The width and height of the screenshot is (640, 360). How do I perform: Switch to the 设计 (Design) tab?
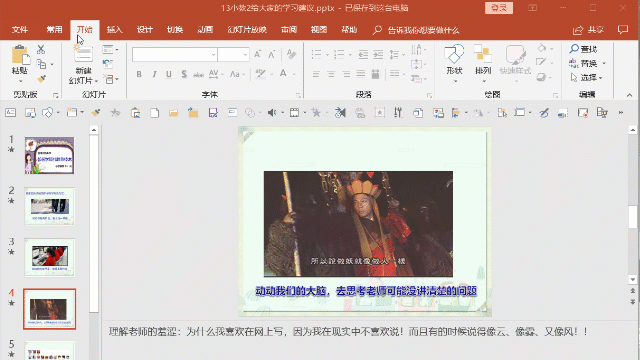144,29
